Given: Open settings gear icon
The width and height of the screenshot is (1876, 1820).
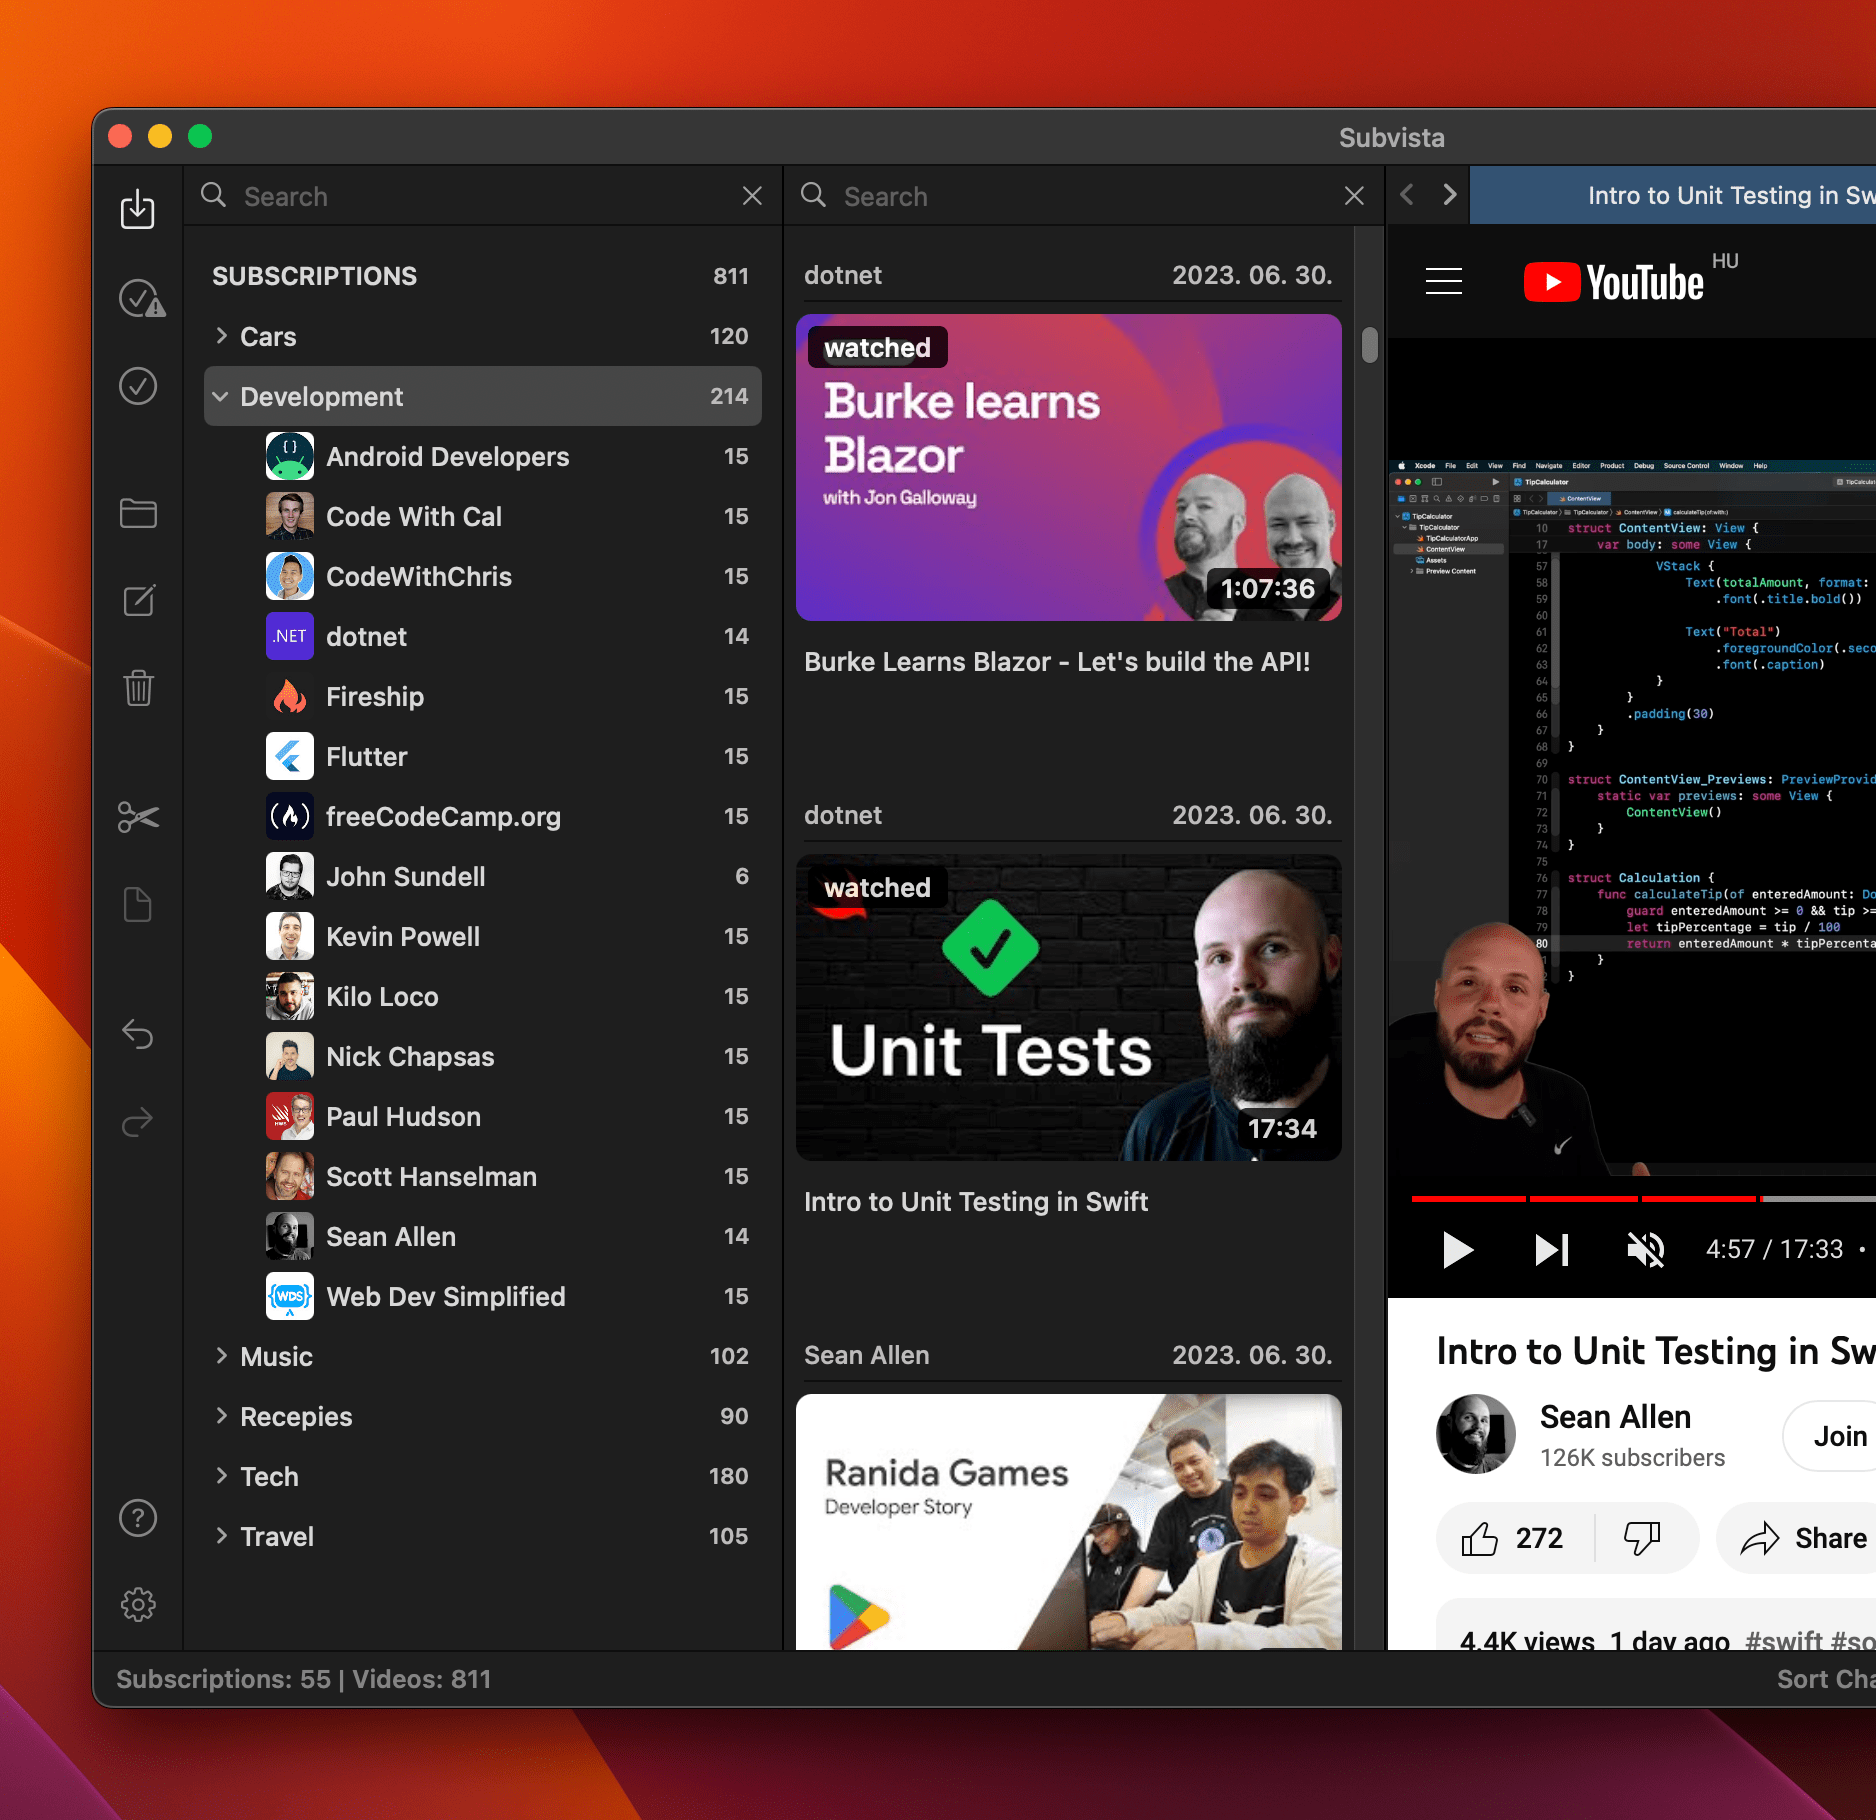Looking at the screenshot, I should tap(137, 1605).
